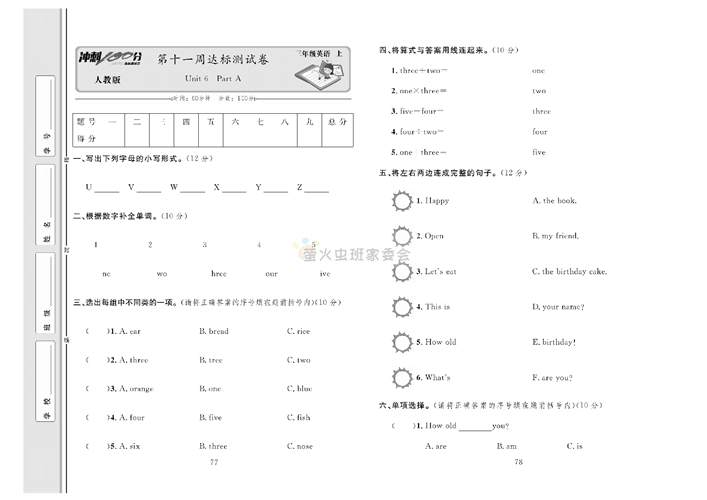Select option 'C. blue'
Image resolution: width=707 pixels, height=500 pixels.
tap(299, 389)
